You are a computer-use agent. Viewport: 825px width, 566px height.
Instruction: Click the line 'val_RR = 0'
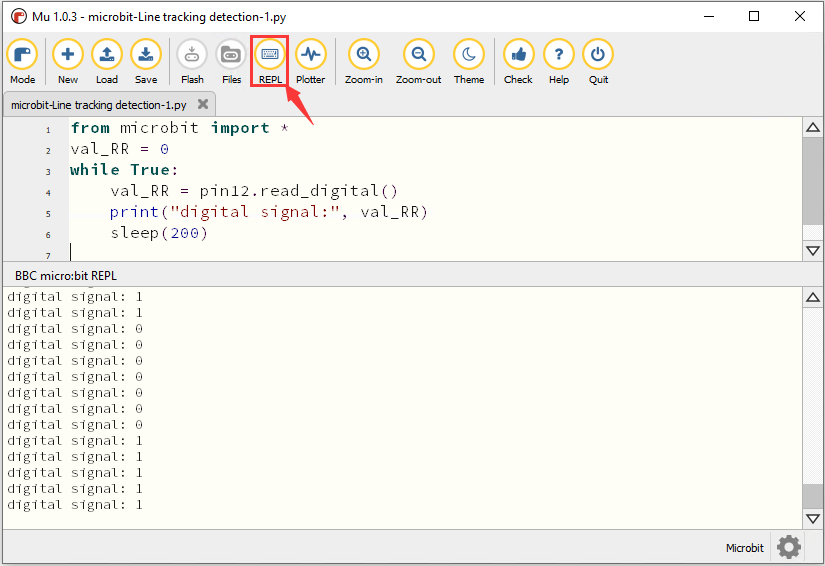(x=119, y=149)
